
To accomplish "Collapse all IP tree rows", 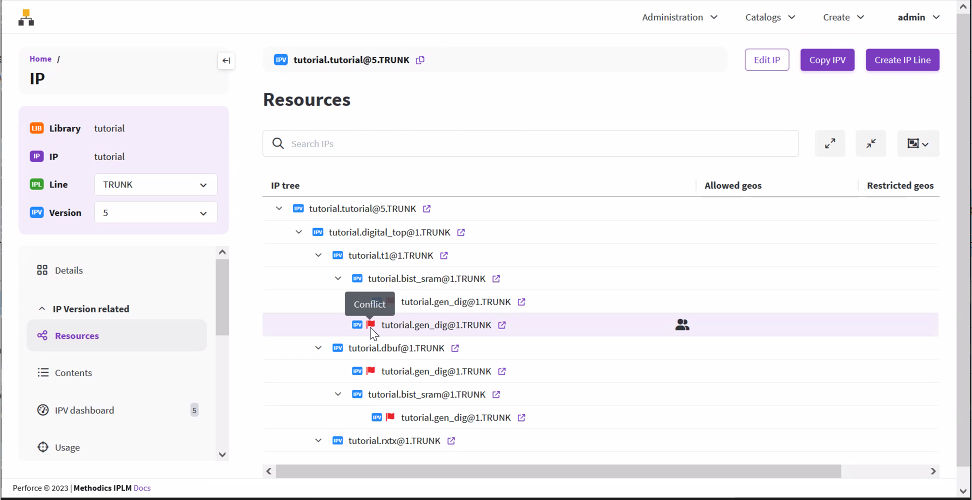I will (871, 144).
